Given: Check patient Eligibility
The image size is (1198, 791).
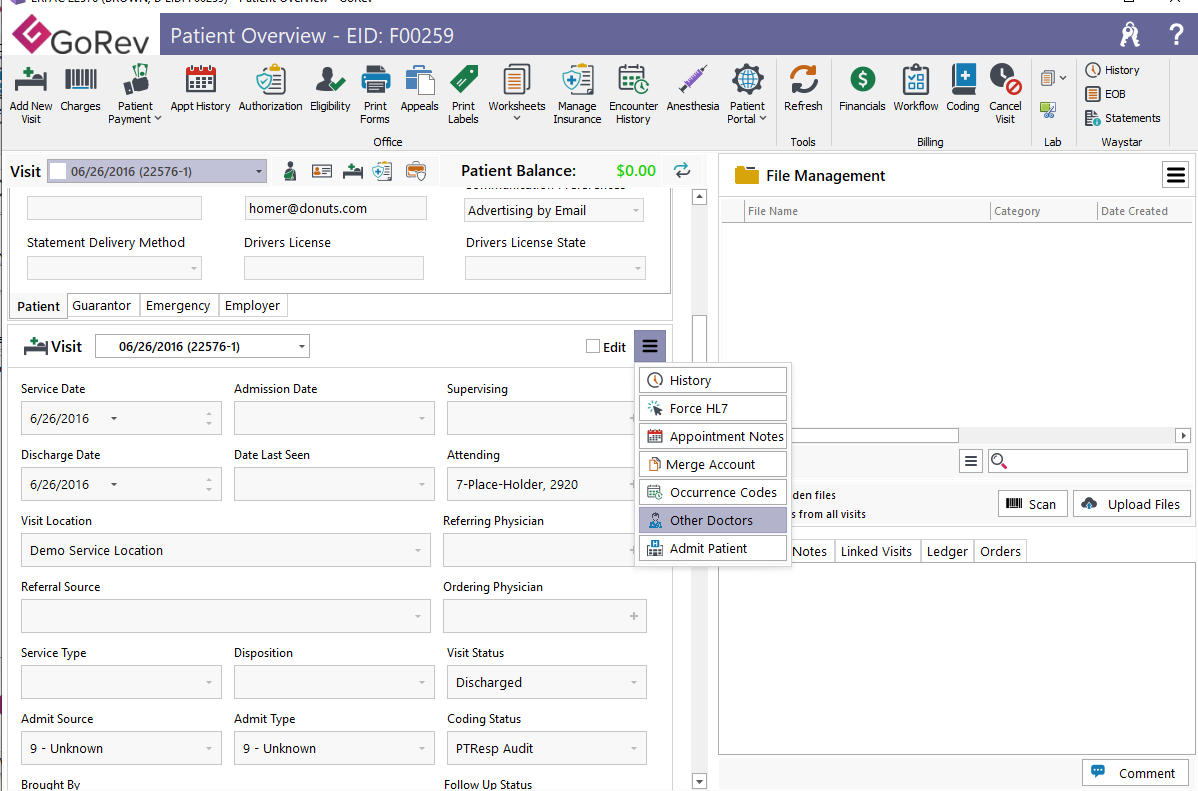Looking at the screenshot, I should coord(330,90).
